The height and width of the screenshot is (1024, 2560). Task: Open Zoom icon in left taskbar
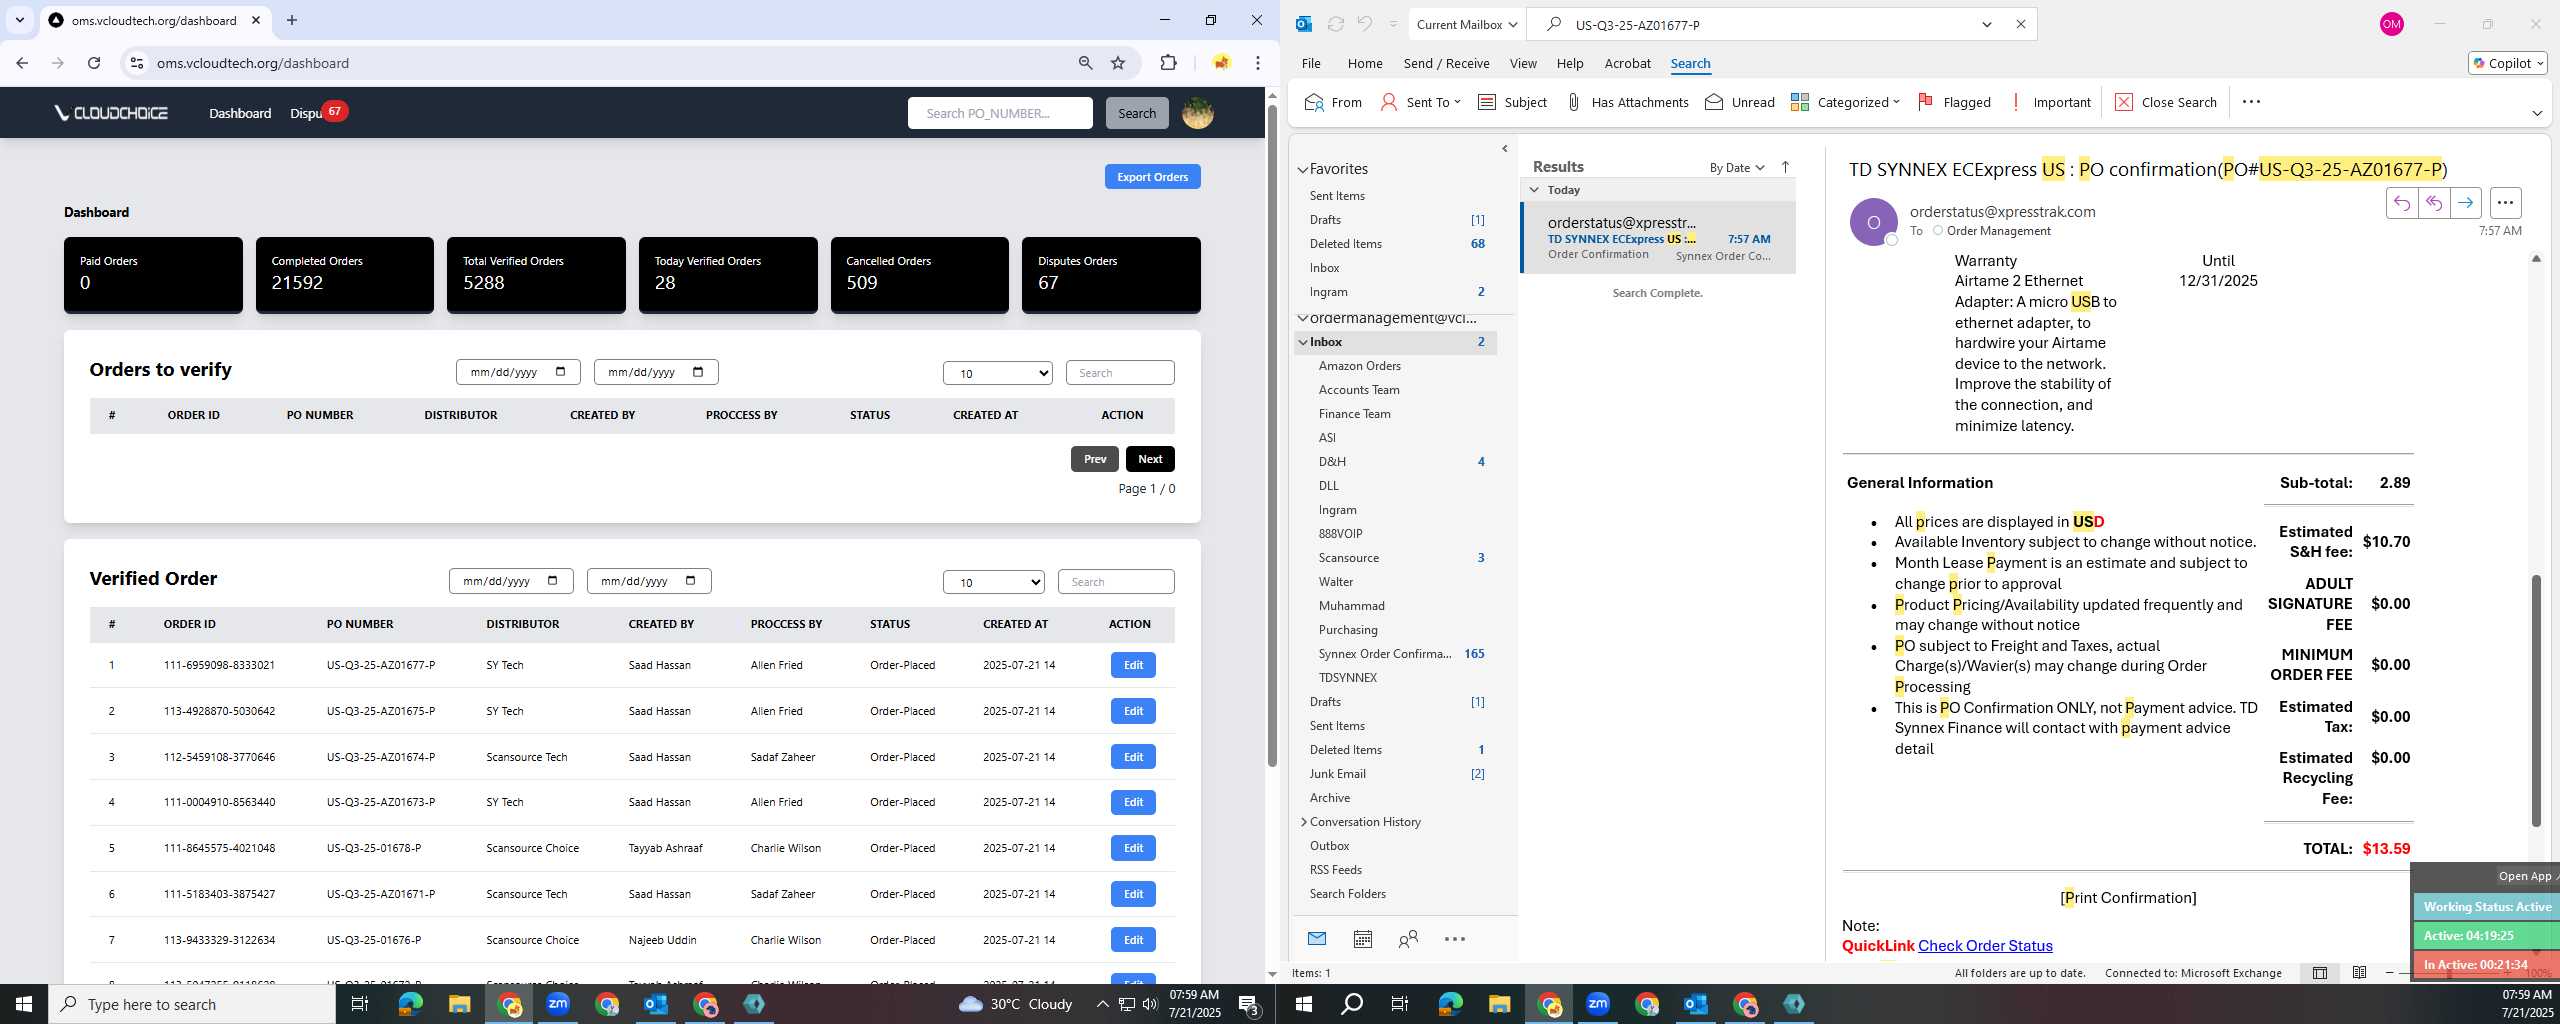tap(558, 1004)
